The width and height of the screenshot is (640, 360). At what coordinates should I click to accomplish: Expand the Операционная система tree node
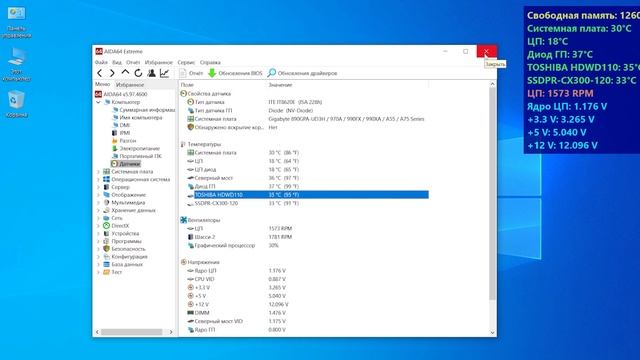pyautogui.click(x=98, y=180)
